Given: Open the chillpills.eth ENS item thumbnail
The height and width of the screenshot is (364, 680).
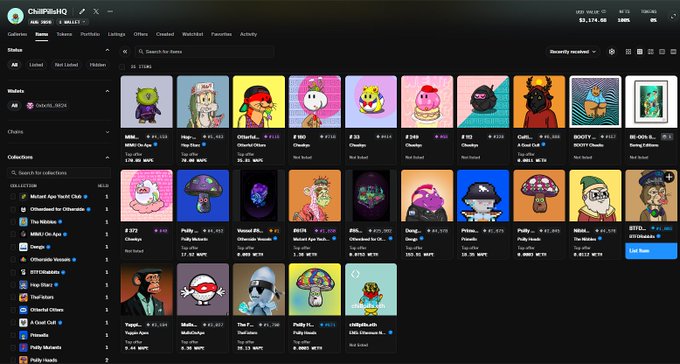Looking at the screenshot, I should click(x=371, y=289).
